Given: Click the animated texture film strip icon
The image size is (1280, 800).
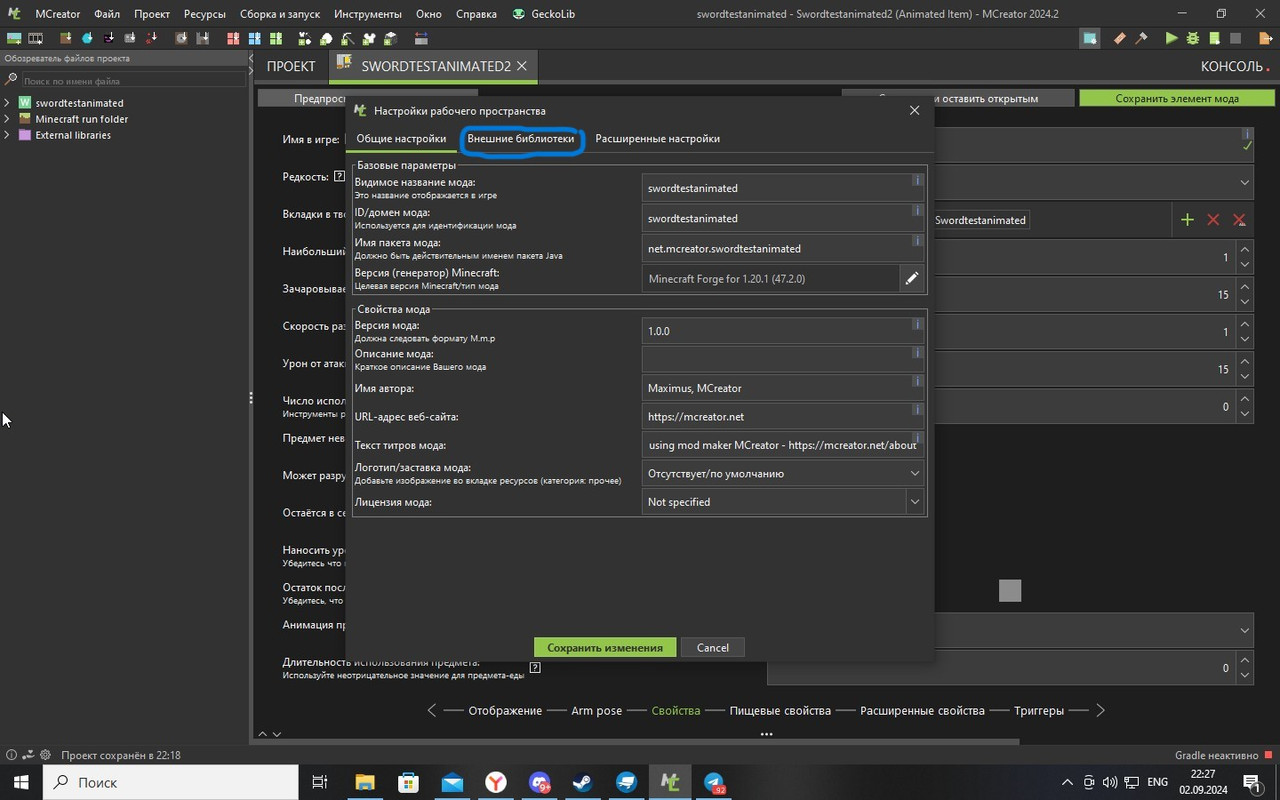Looking at the screenshot, I should [35, 39].
